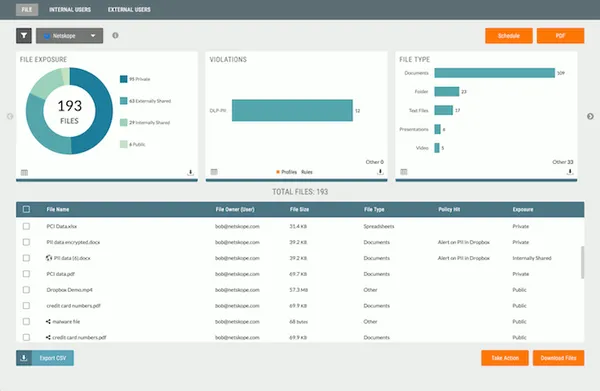Download the Violations chart
The width and height of the screenshot is (600, 391).
pos(380,172)
